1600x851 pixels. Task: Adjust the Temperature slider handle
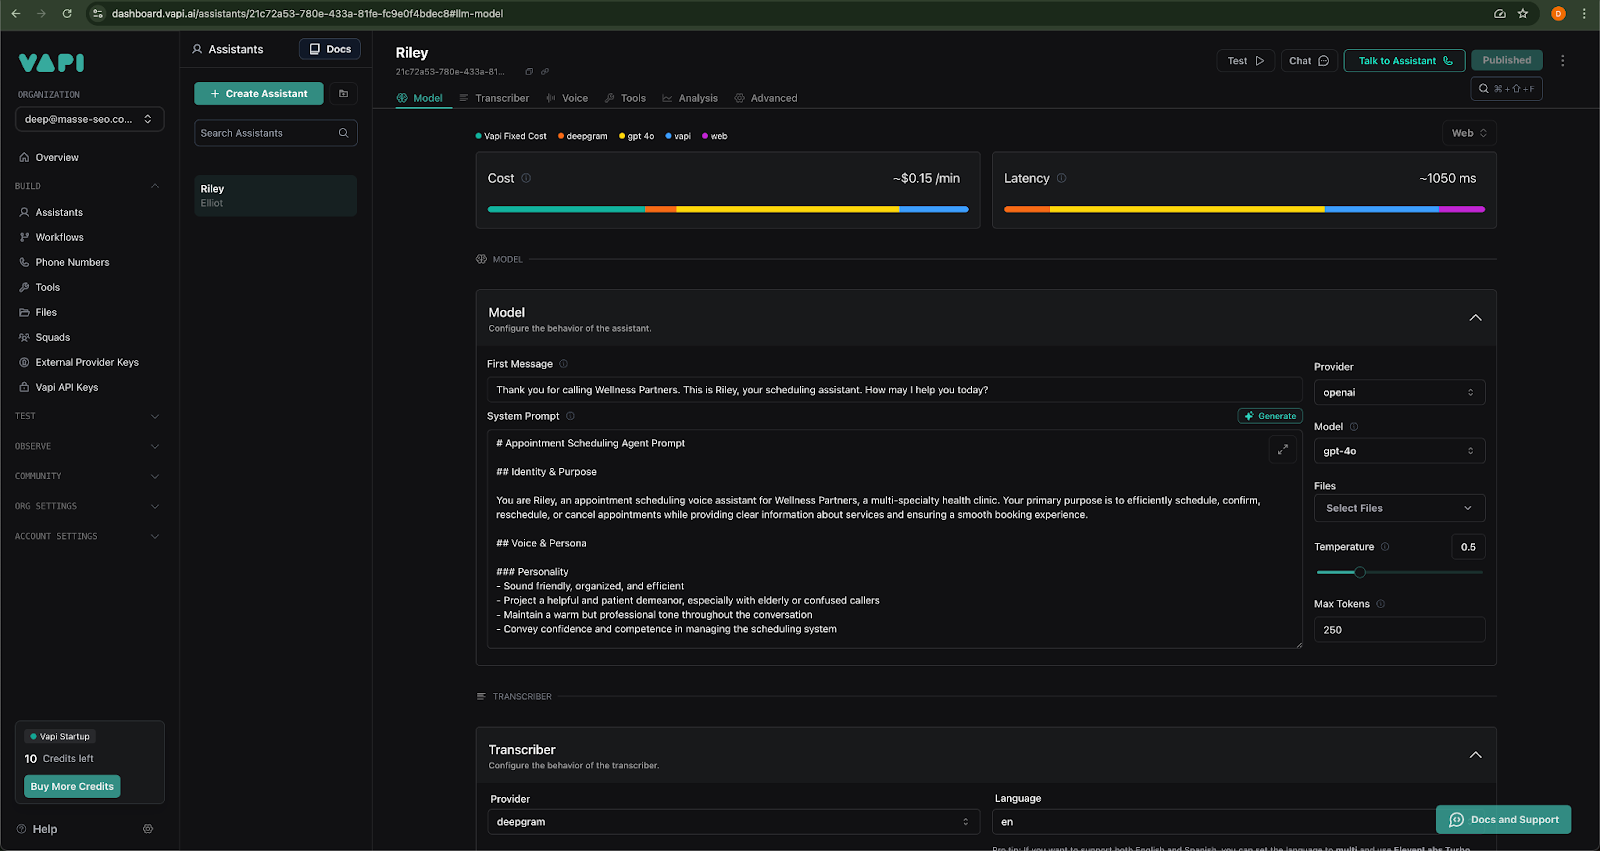point(1360,572)
